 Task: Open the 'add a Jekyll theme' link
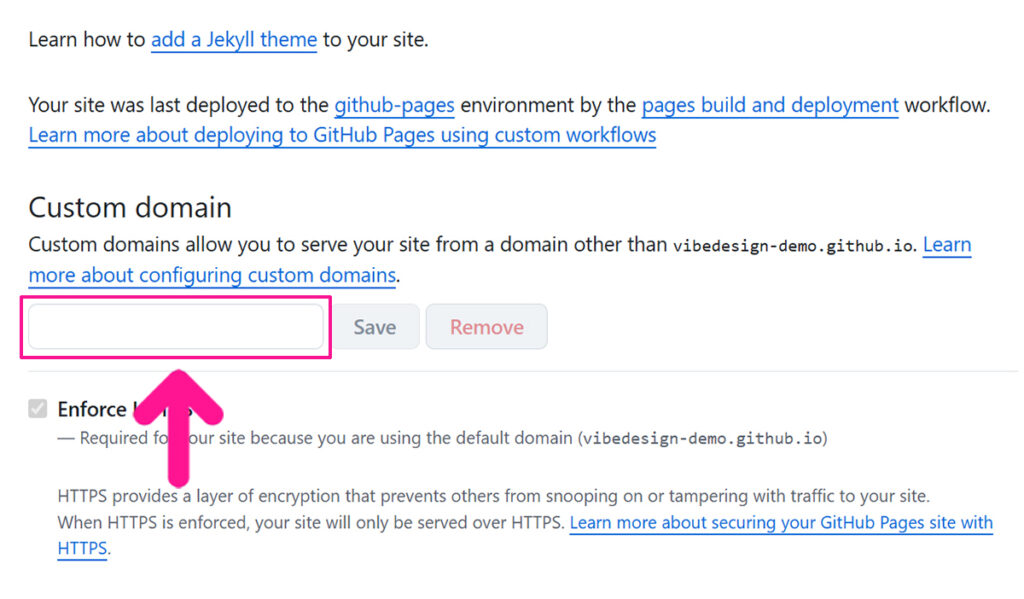234,40
